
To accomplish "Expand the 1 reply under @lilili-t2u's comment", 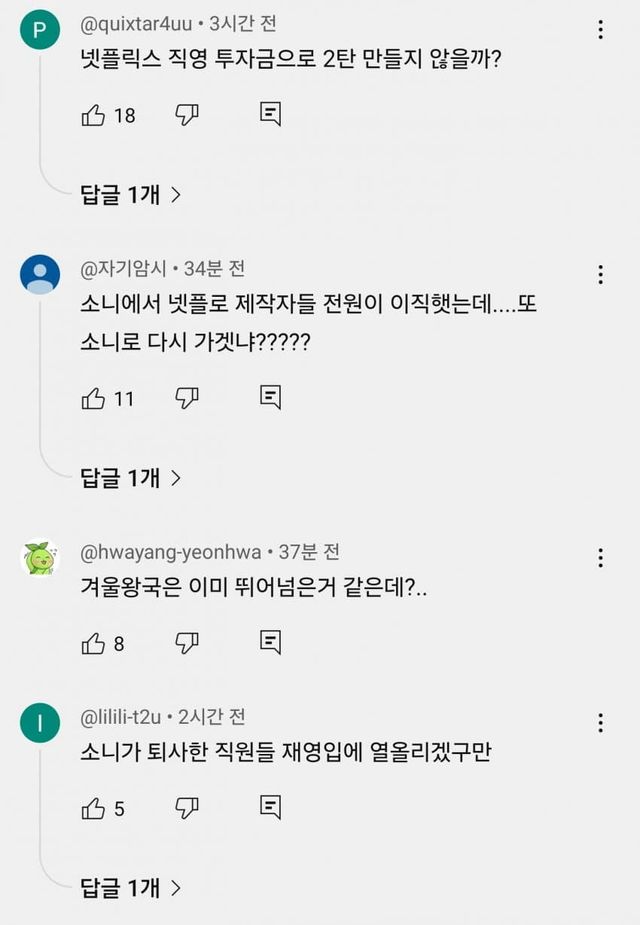I will pos(131,886).
